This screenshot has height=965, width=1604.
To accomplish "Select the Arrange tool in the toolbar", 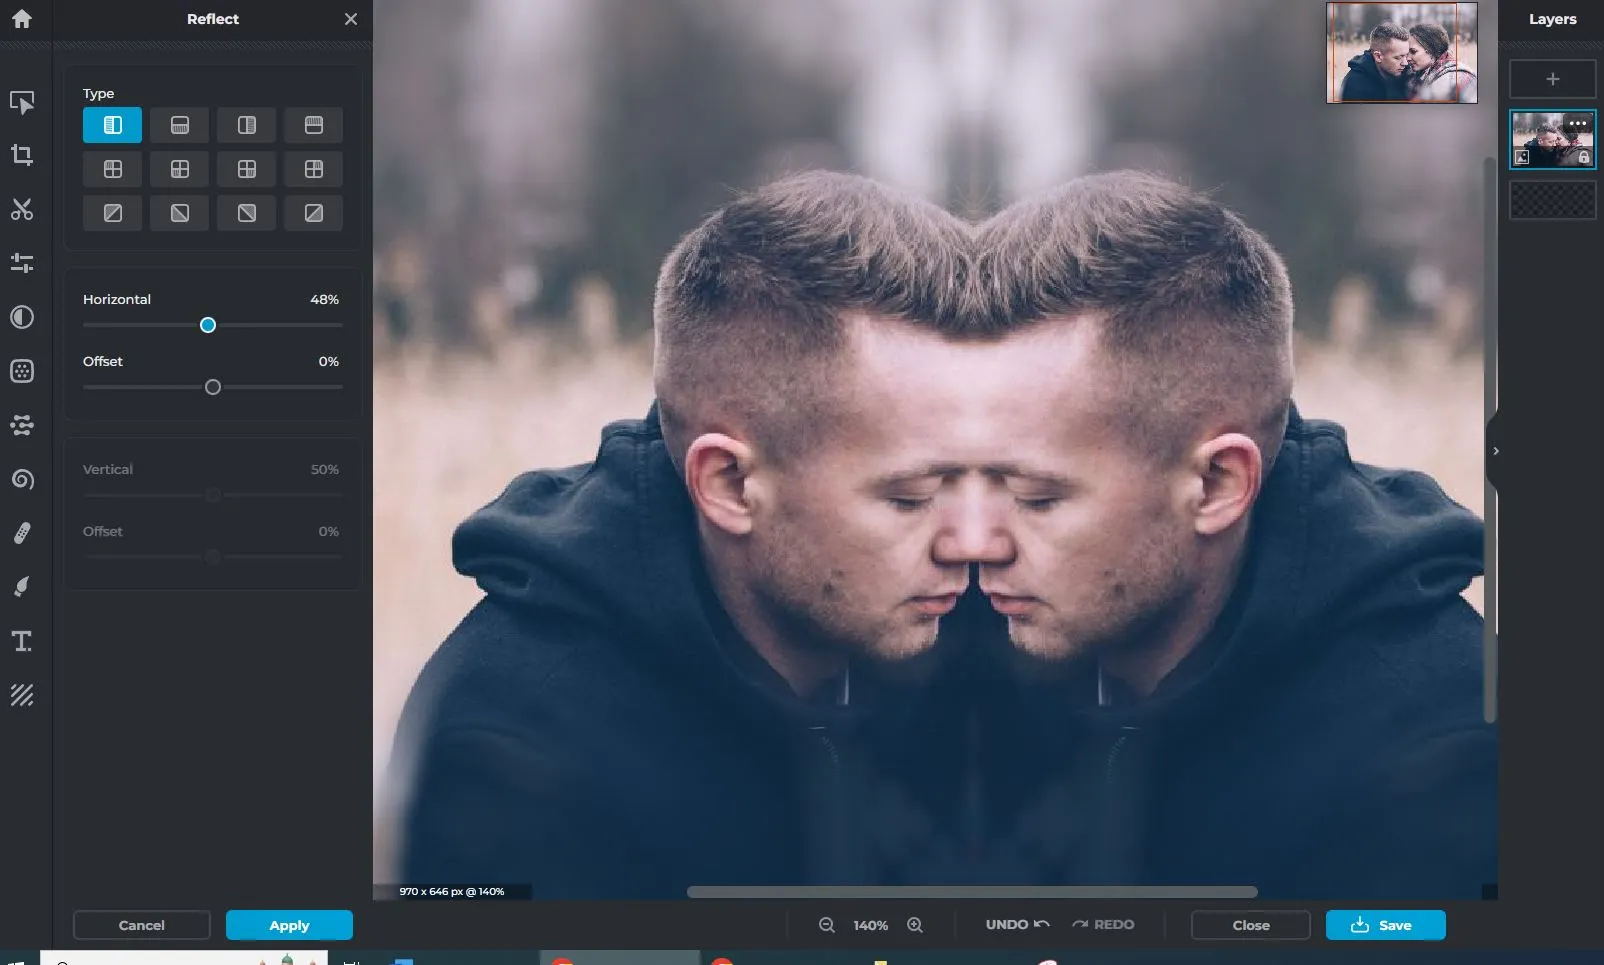I will point(22,102).
